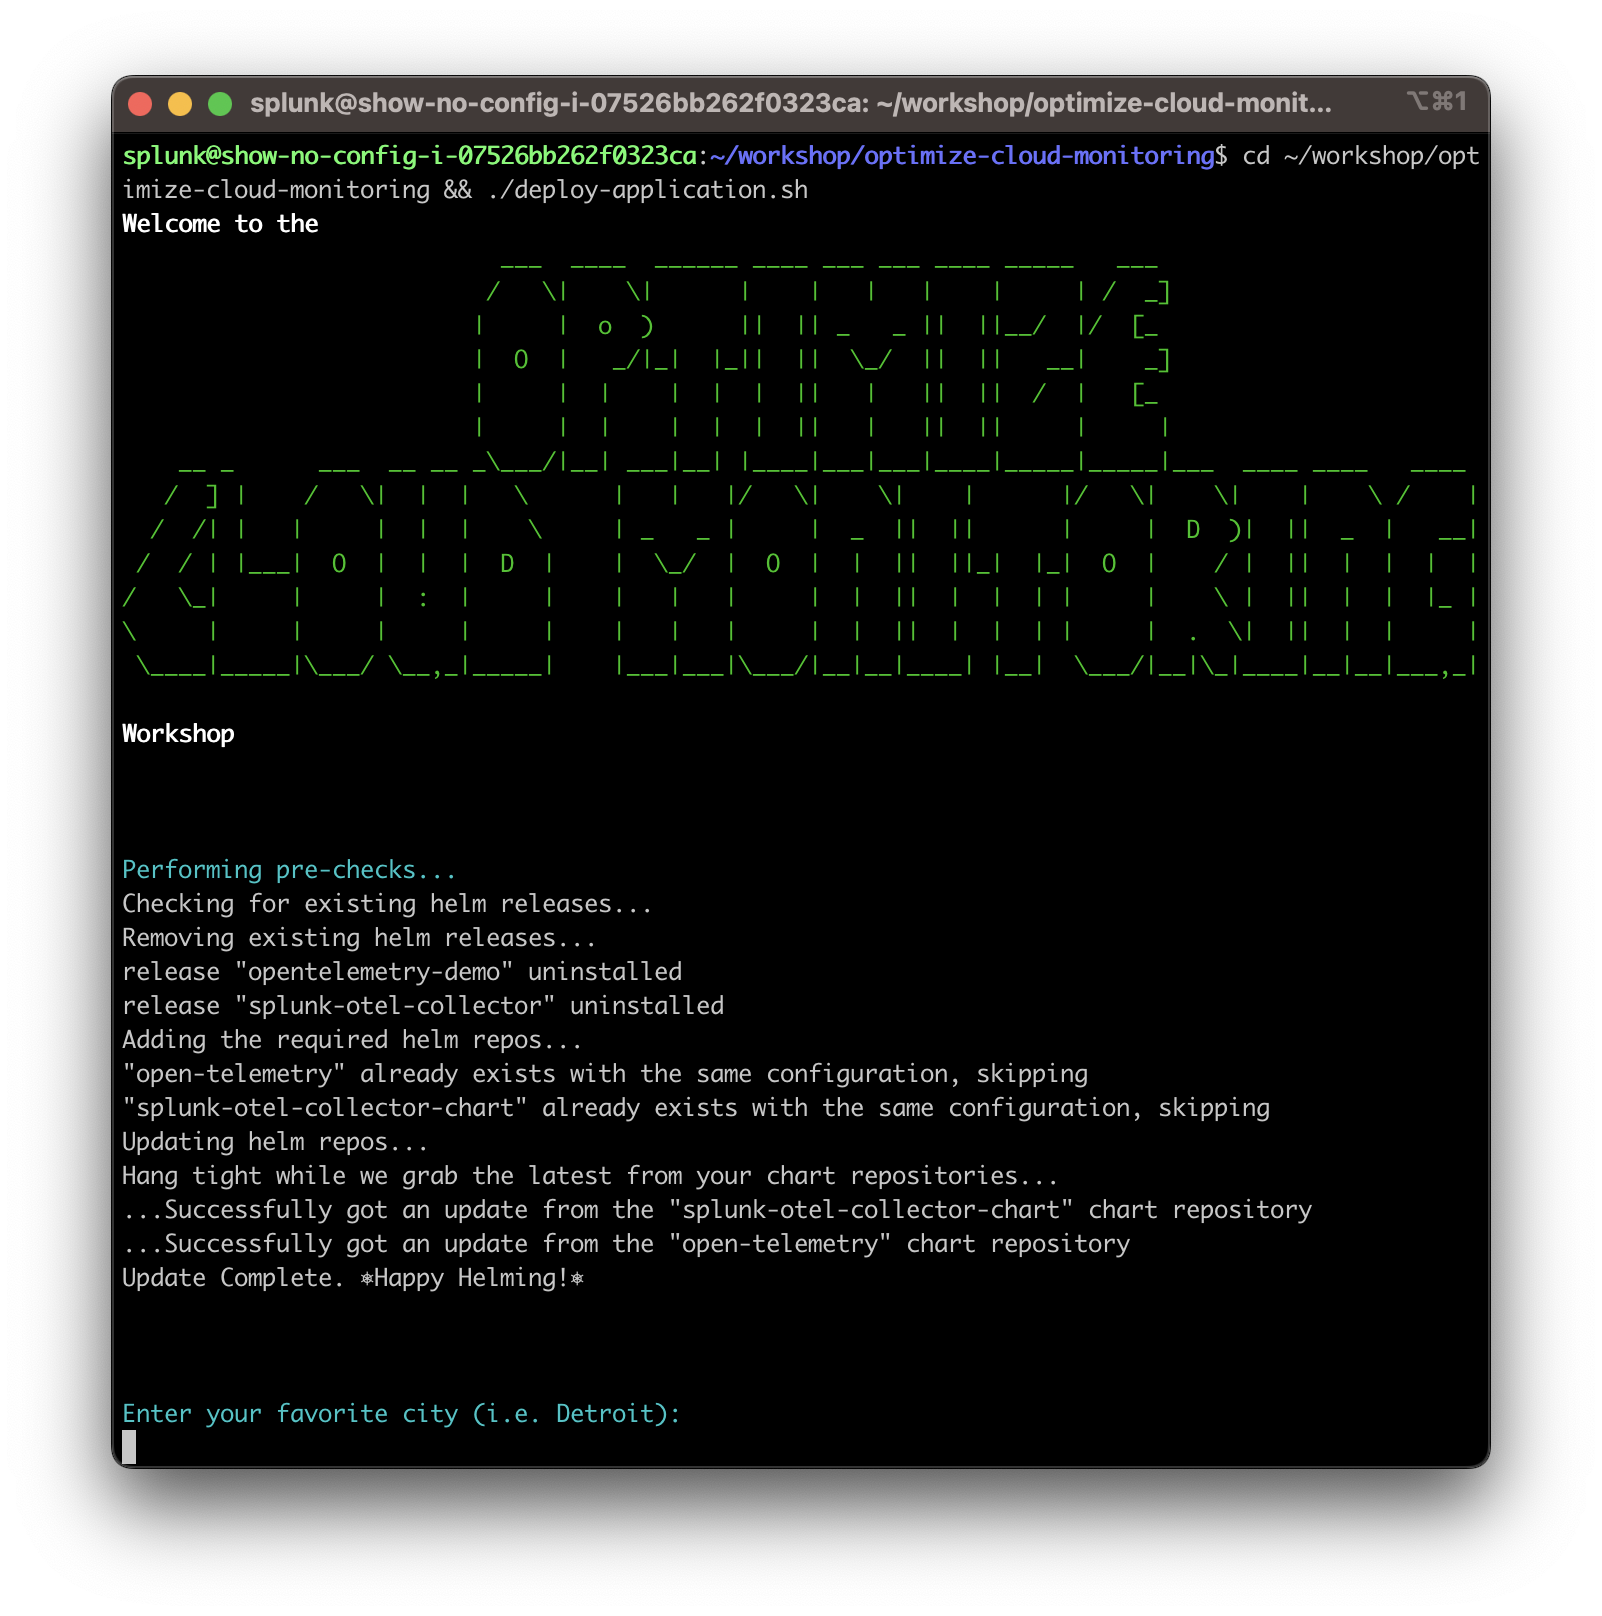
Task: Click the green splunk@show-no-config prompt username
Action: [x=409, y=156]
